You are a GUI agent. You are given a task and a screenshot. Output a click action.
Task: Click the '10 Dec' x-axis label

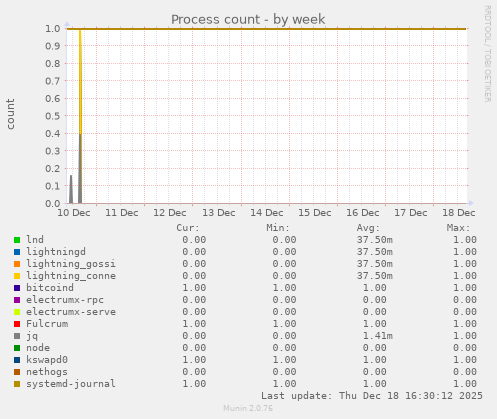tap(74, 213)
